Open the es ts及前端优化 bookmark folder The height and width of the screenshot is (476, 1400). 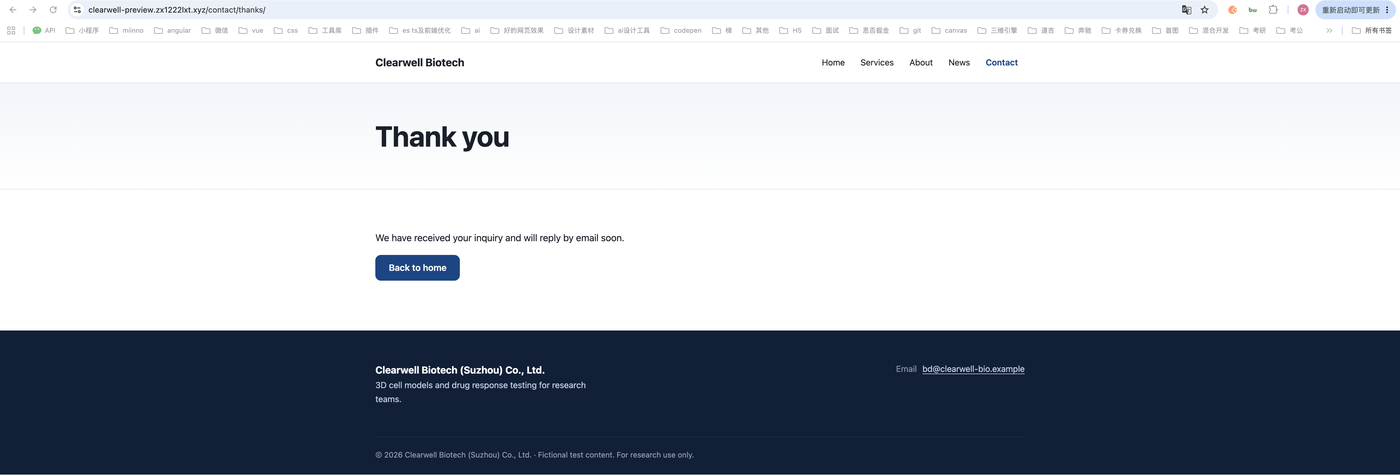click(420, 30)
